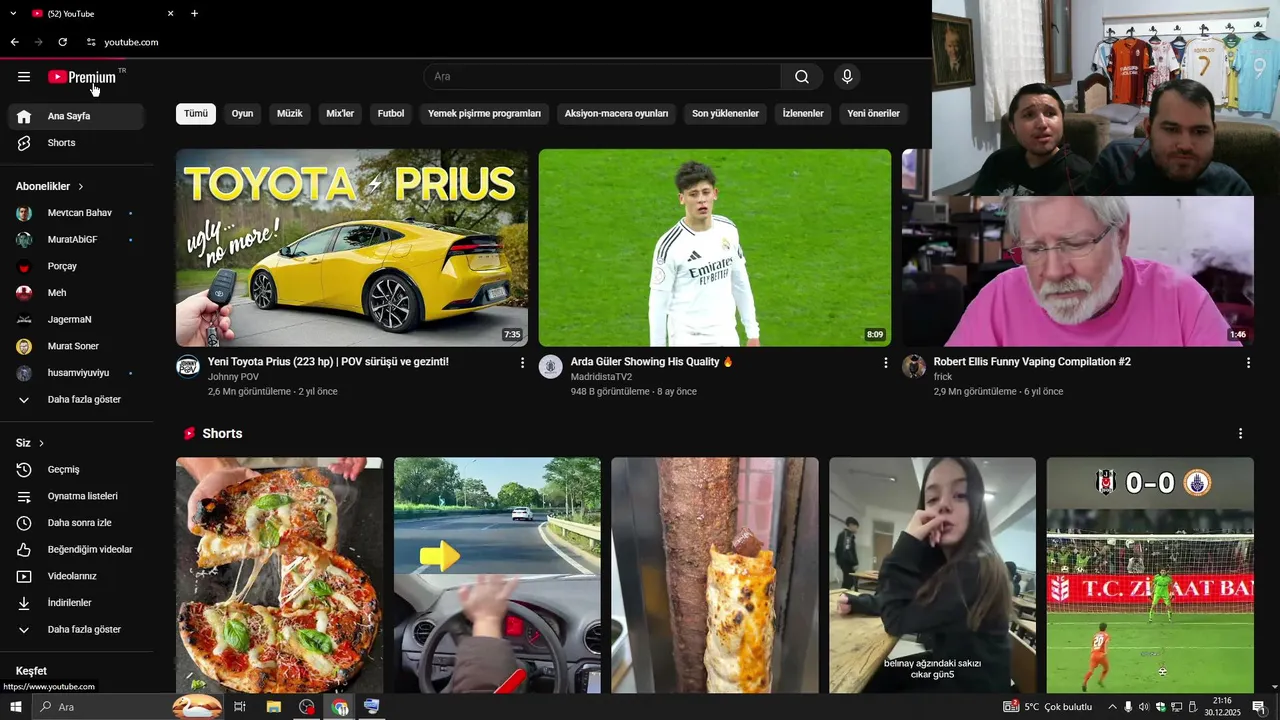This screenshot has width=1280, height=720.
Task: Open File Explorer from taskbar
Action: point(273,707)
